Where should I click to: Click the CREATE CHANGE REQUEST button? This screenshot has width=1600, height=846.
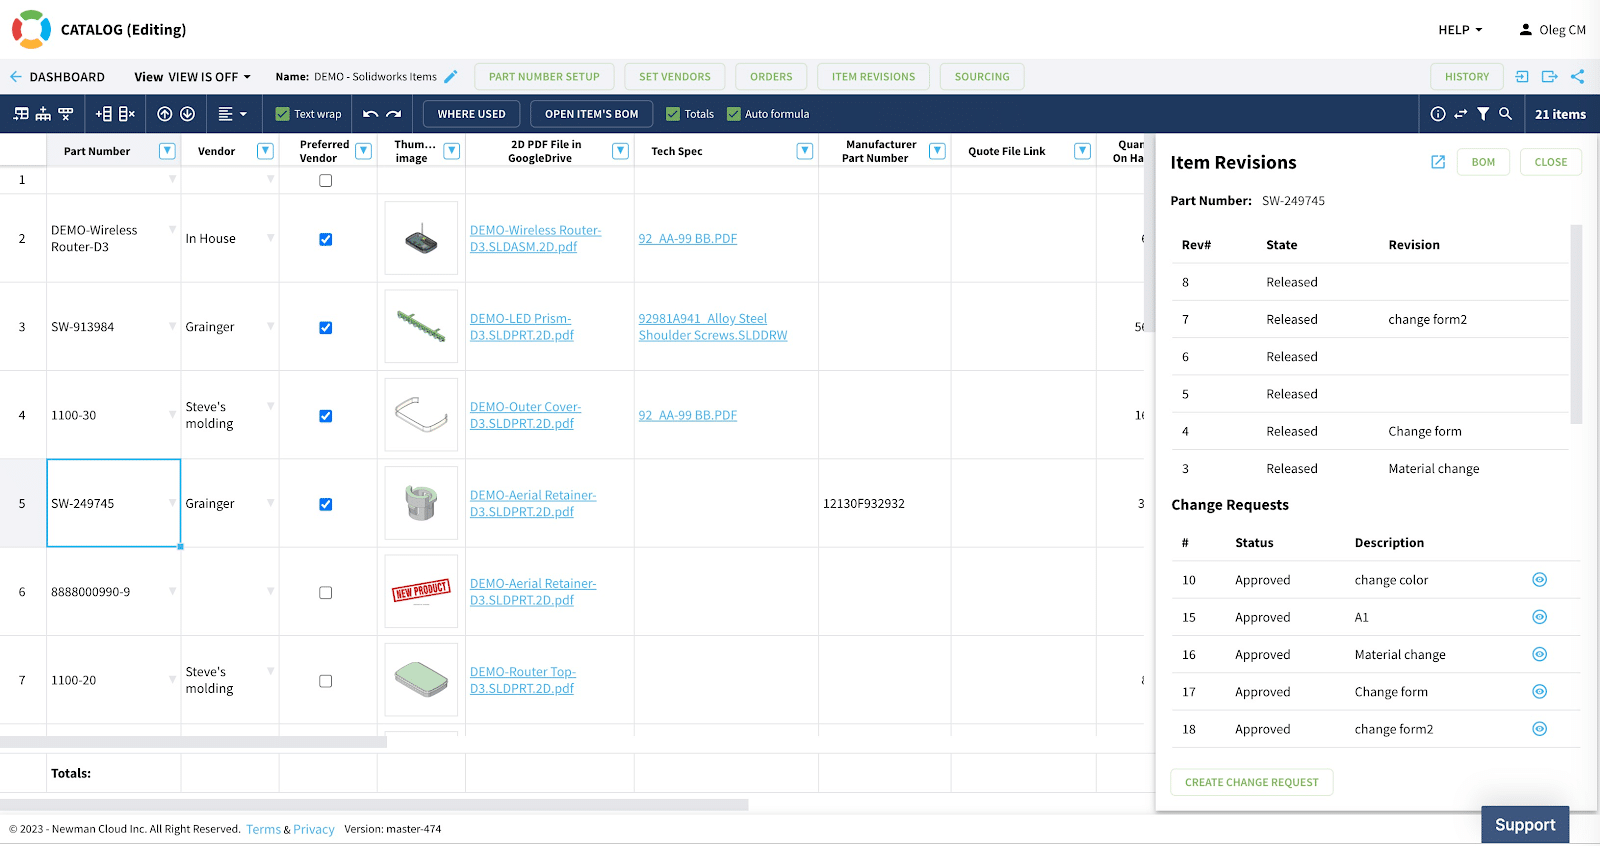pyautogui.click(x=1251, y=782)
